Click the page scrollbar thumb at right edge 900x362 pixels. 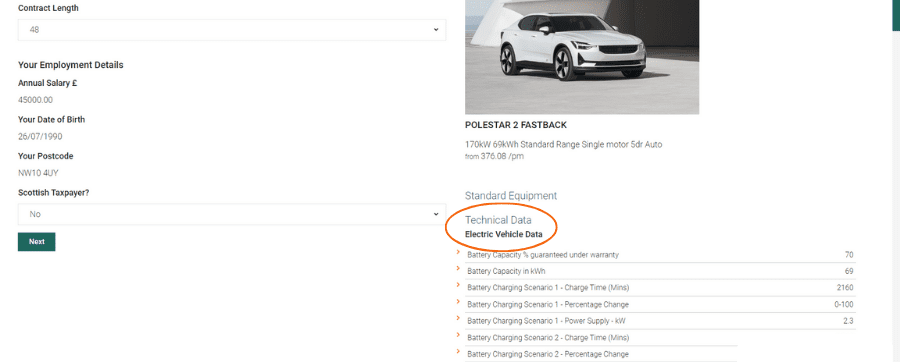point(896,15)
